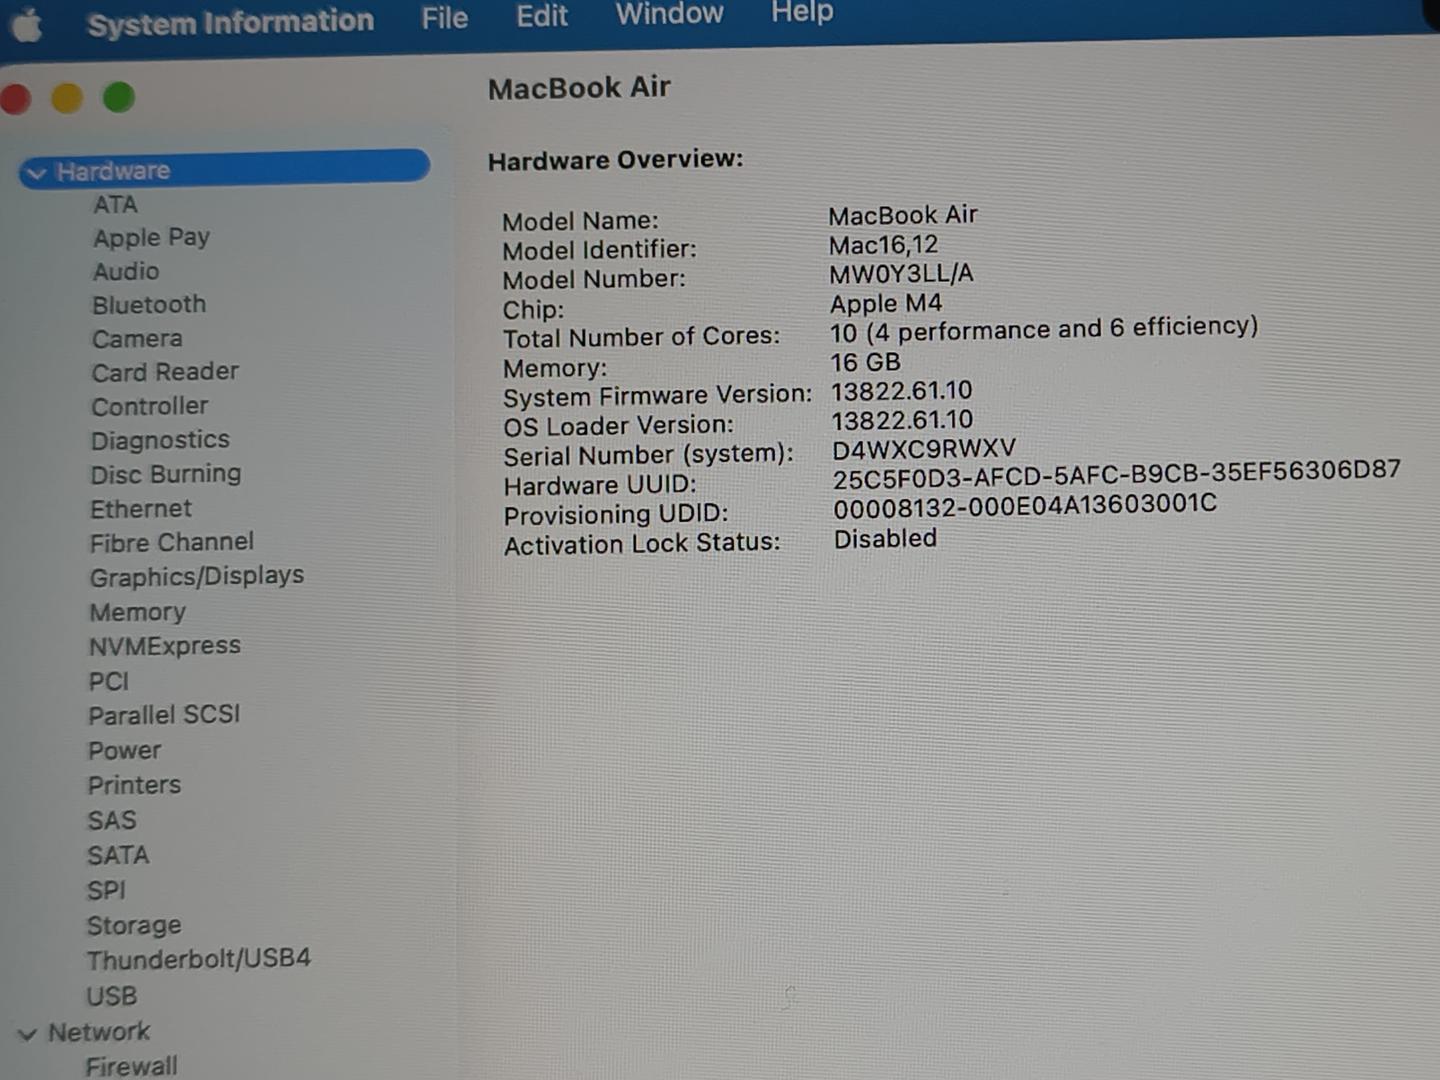Click the Provisioning UDID label
The height and width of the screenshot is (1080, 1440).
616,515
